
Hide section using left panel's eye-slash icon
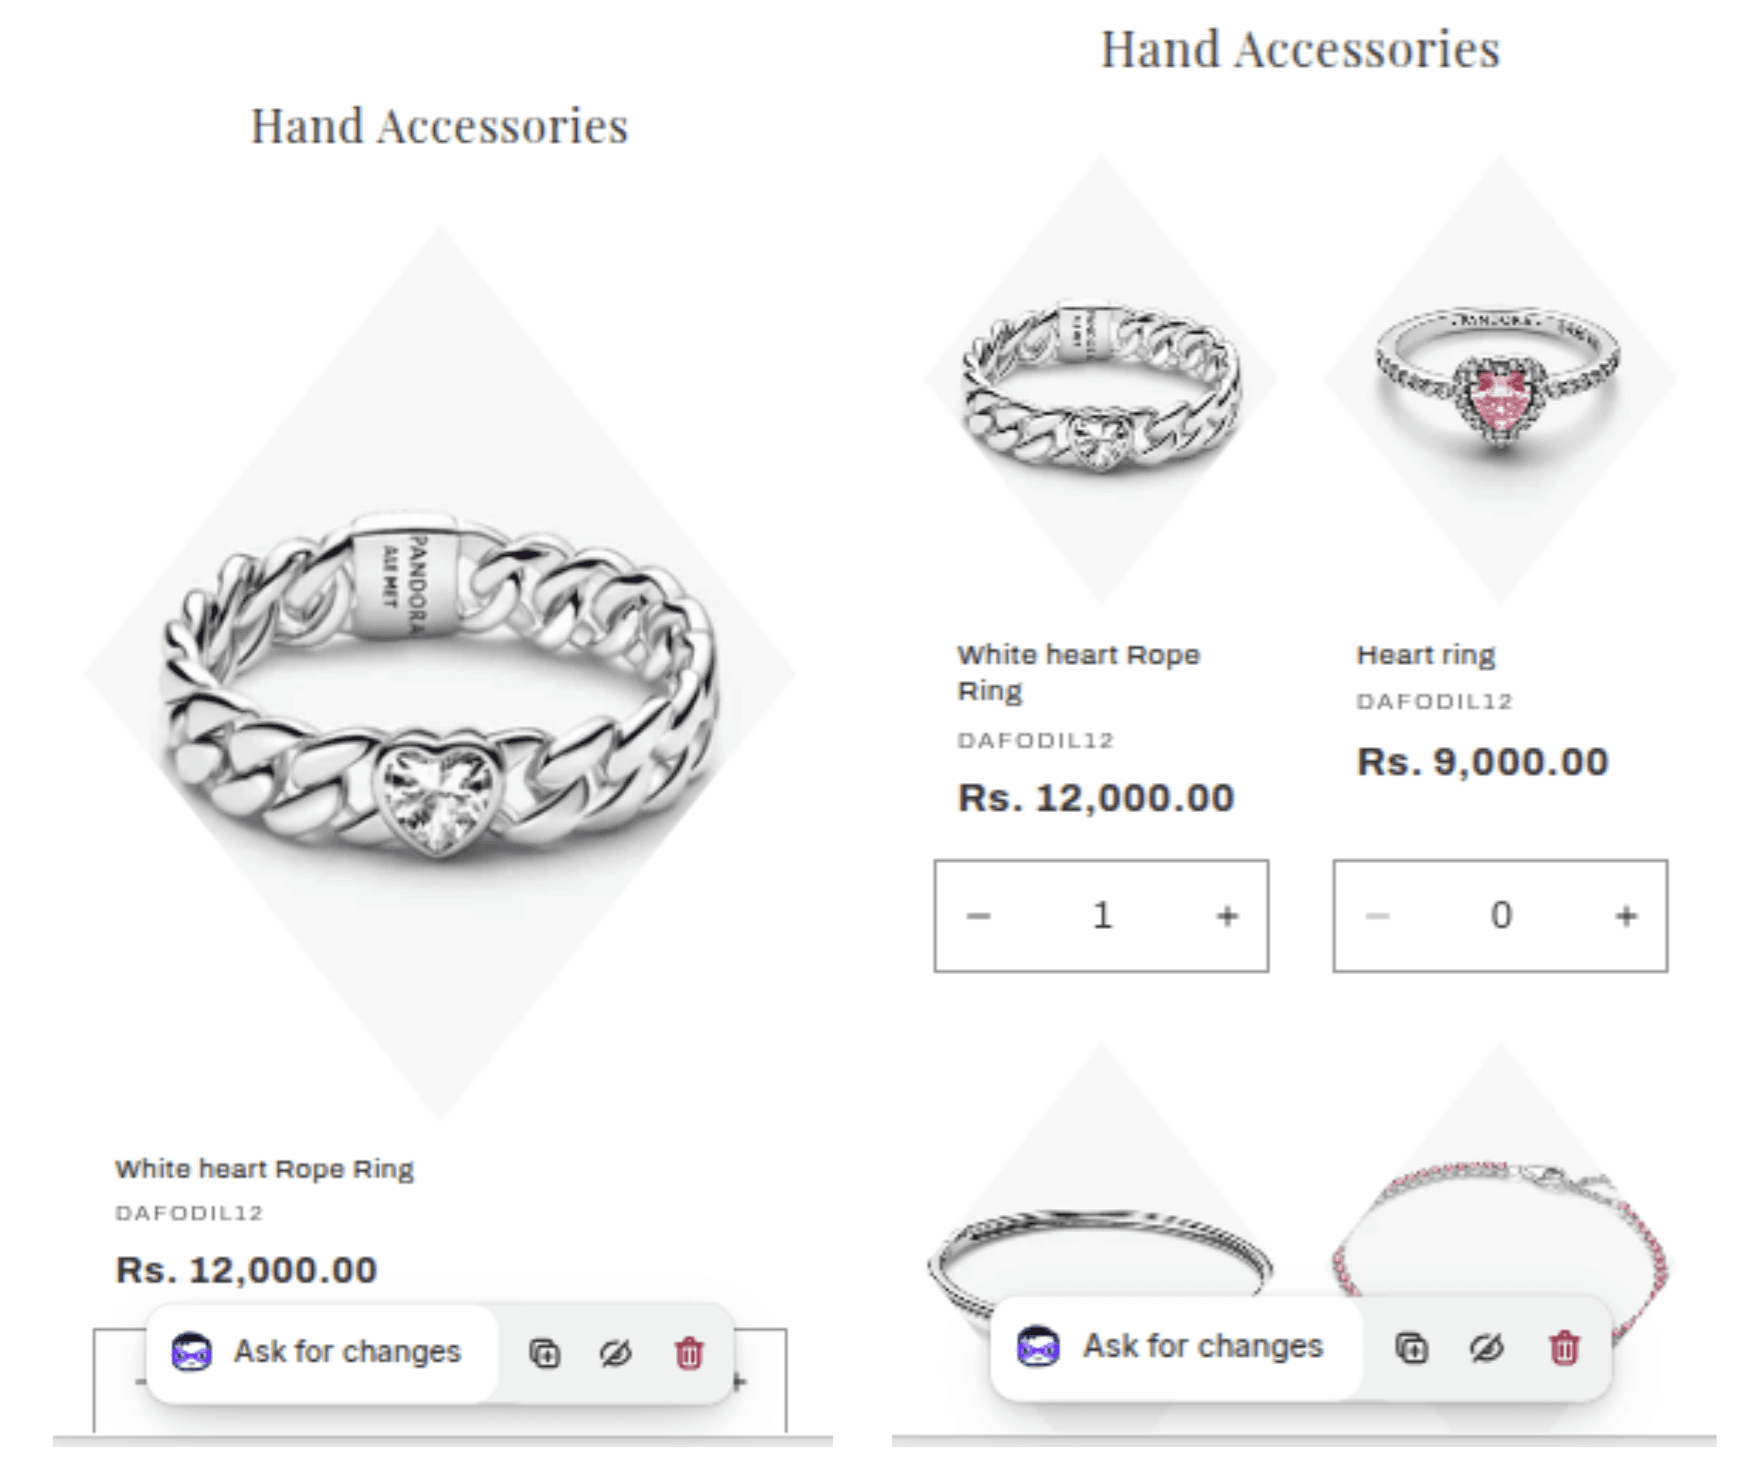[x=615, y=1353]
